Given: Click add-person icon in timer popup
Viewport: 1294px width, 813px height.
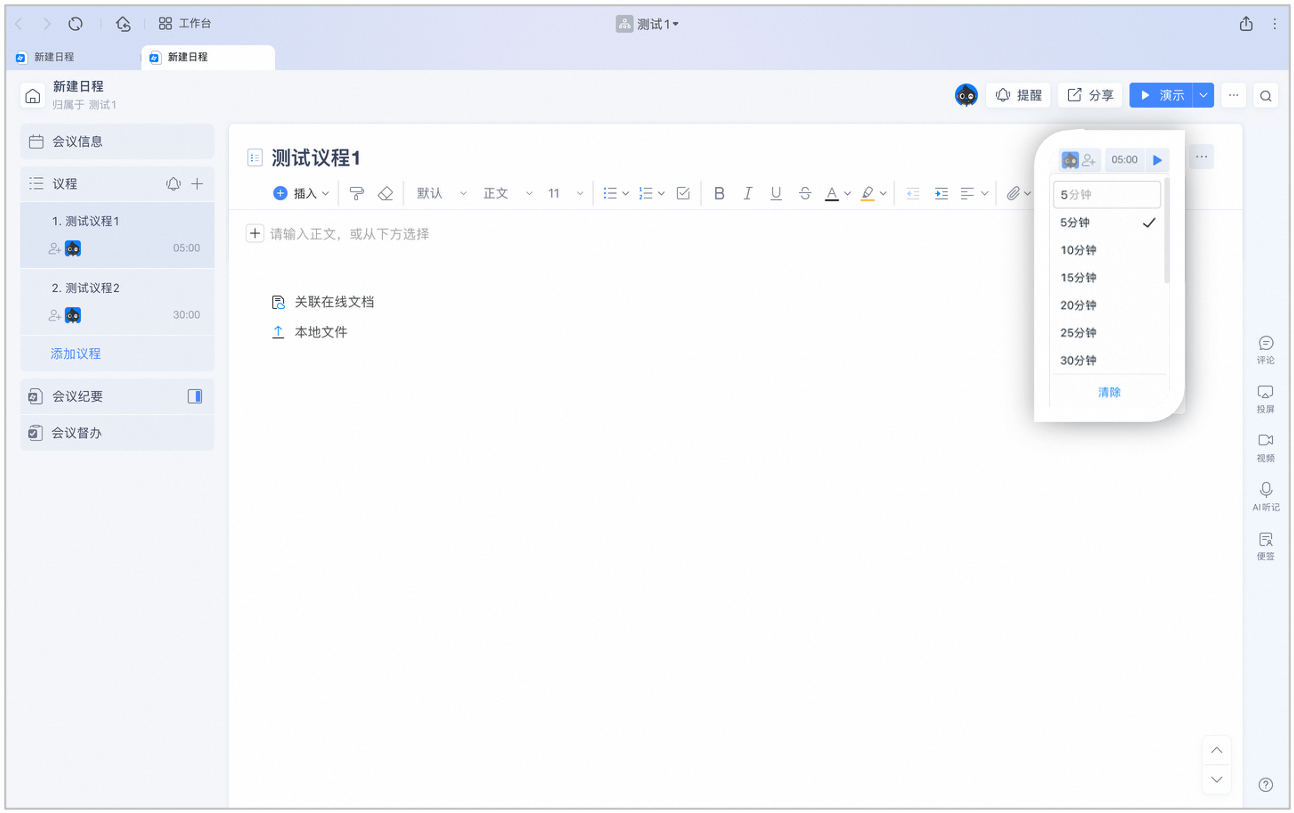Looking at the screenshot, I should (x=1090, y=160).
